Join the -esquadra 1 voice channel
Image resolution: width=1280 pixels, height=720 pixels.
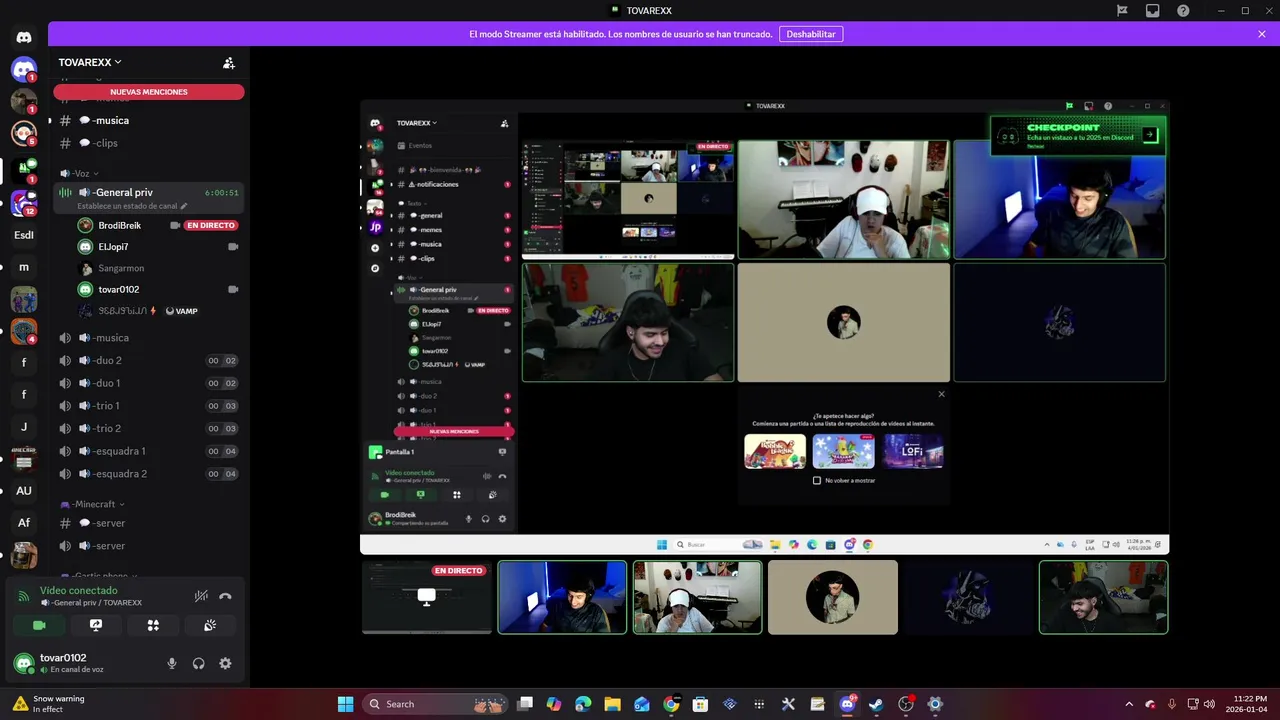(149, 451)
